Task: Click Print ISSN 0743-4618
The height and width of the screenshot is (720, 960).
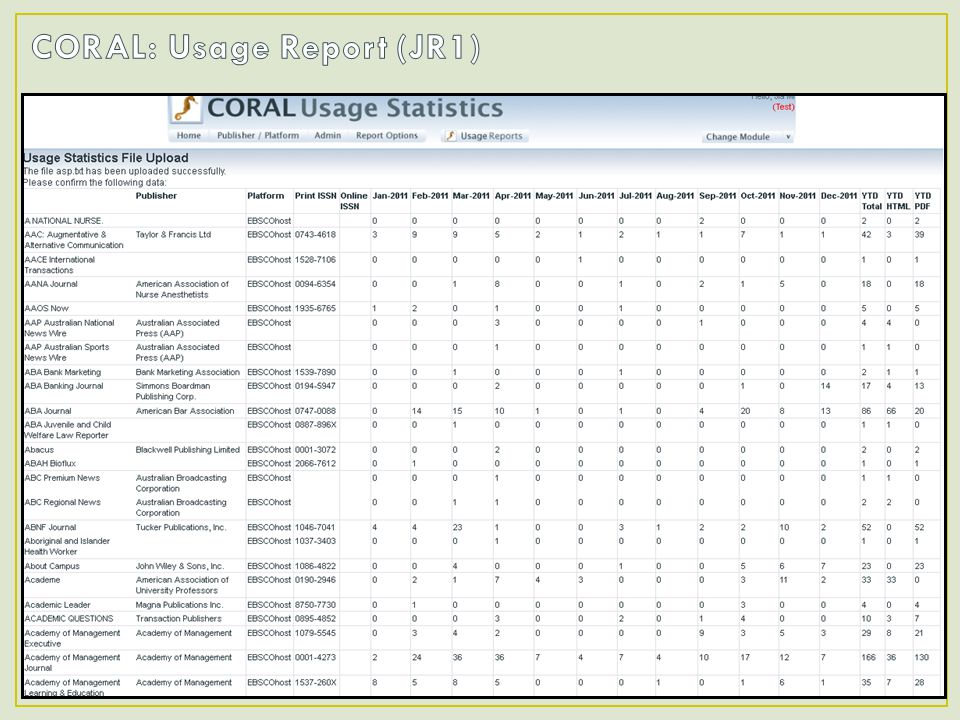Action: pos(315,234)
